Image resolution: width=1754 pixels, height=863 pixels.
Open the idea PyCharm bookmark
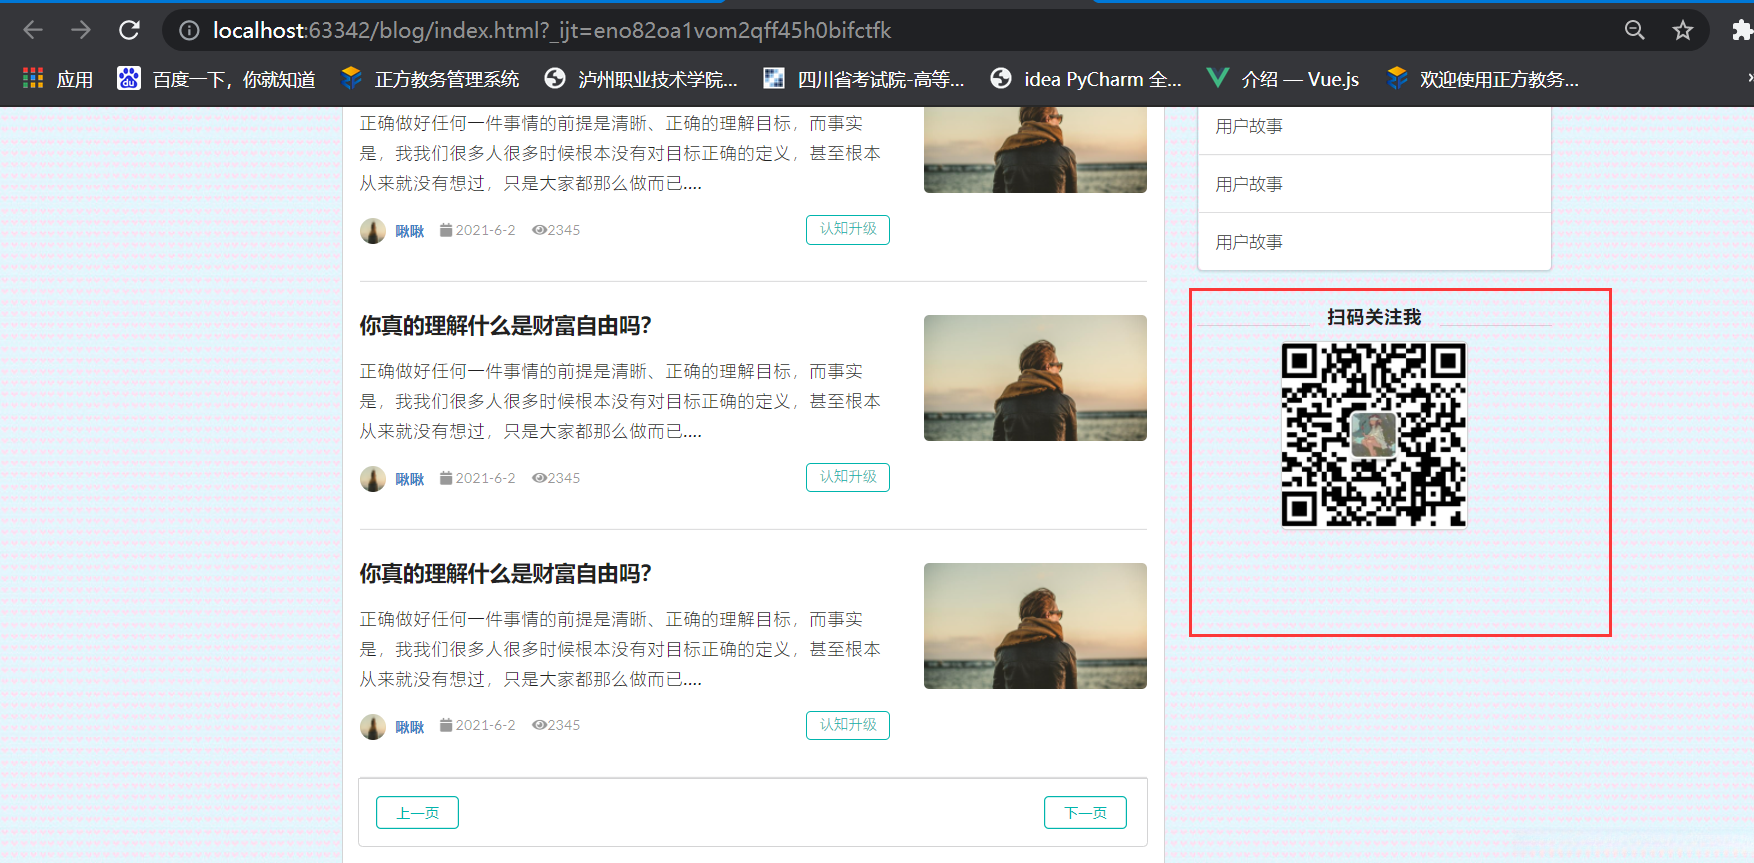pos(1085,79)
